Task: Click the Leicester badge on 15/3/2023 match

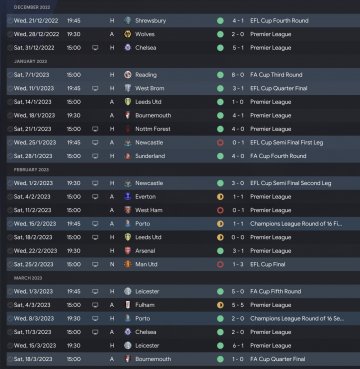Action: point(128,346)
